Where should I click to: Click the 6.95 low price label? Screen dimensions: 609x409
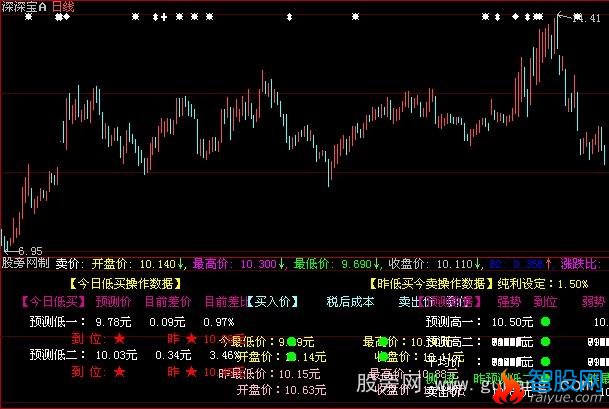coord(30,251)
